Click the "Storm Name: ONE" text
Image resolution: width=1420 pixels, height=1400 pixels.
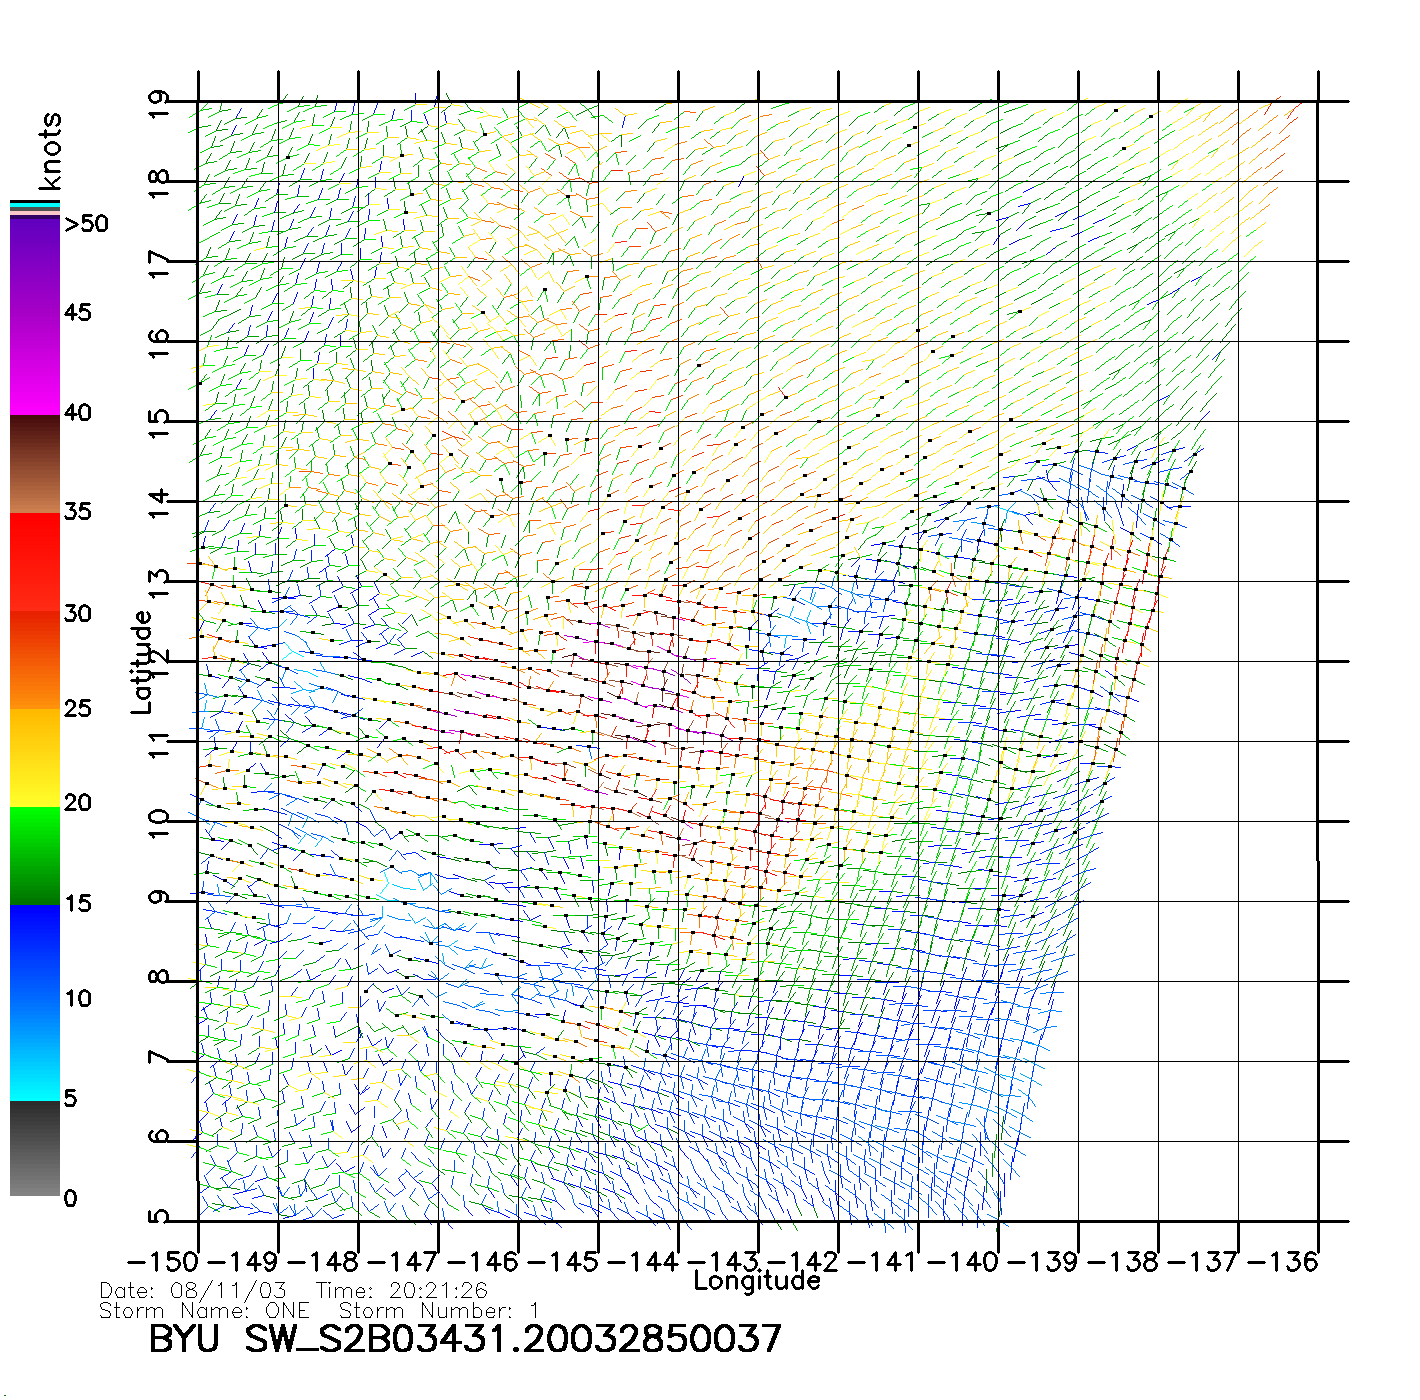pos(204,1311)
